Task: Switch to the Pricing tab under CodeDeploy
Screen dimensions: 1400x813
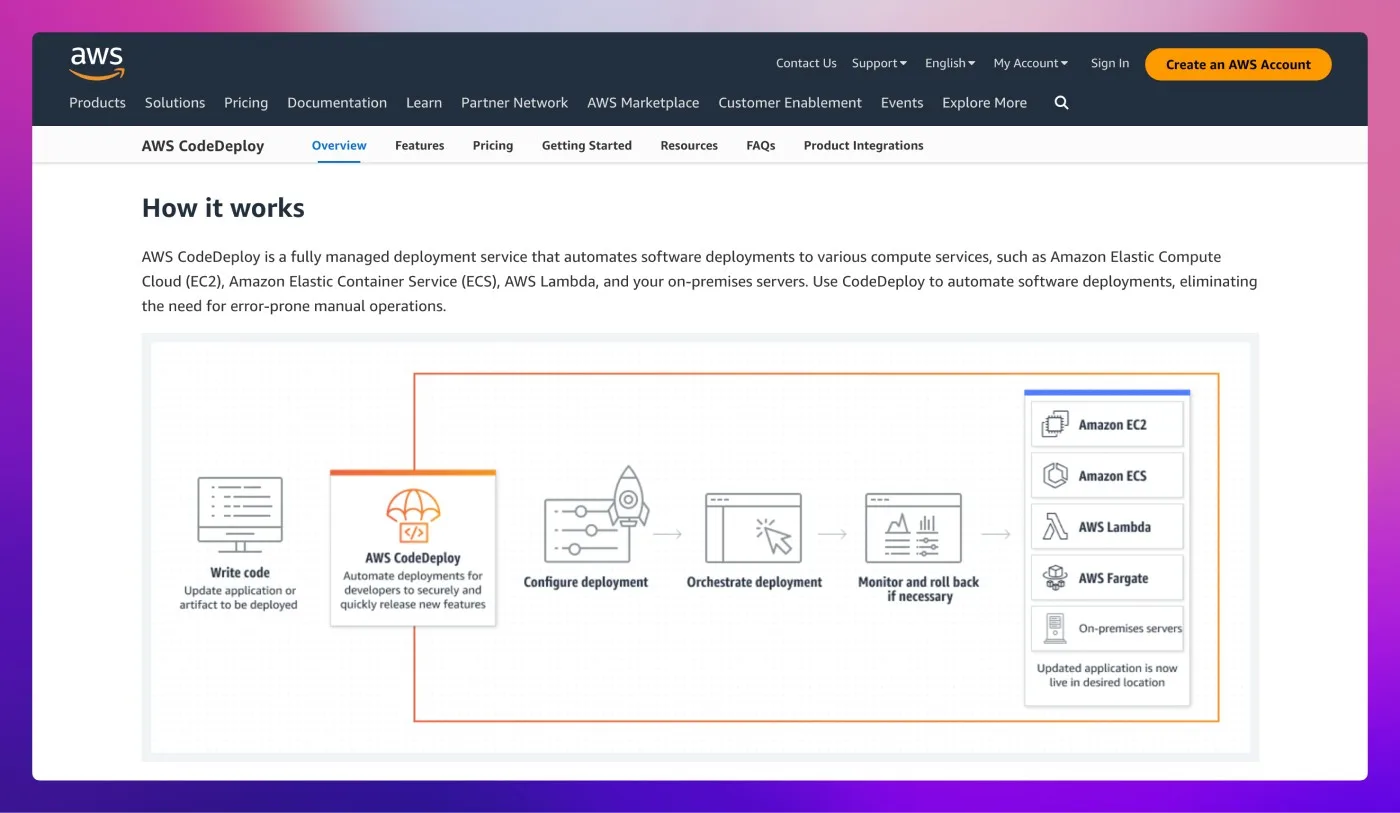Action: tap(493, 146)
